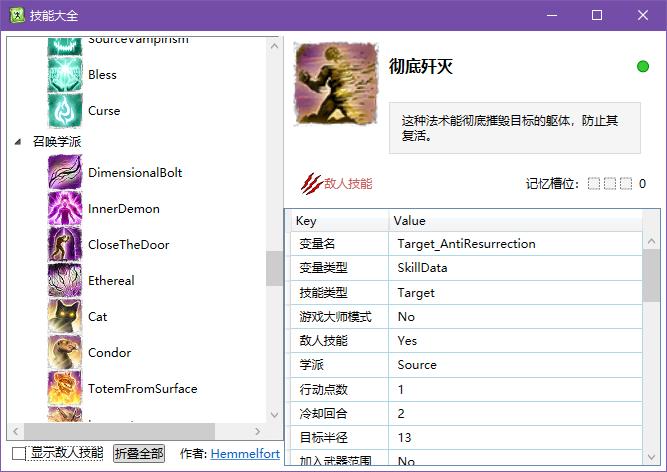Image resolution: width=667 pixels, height=472 pixels.
Task: Click the DimensionalBolt skill icon
Action: (x=65, y=172)
